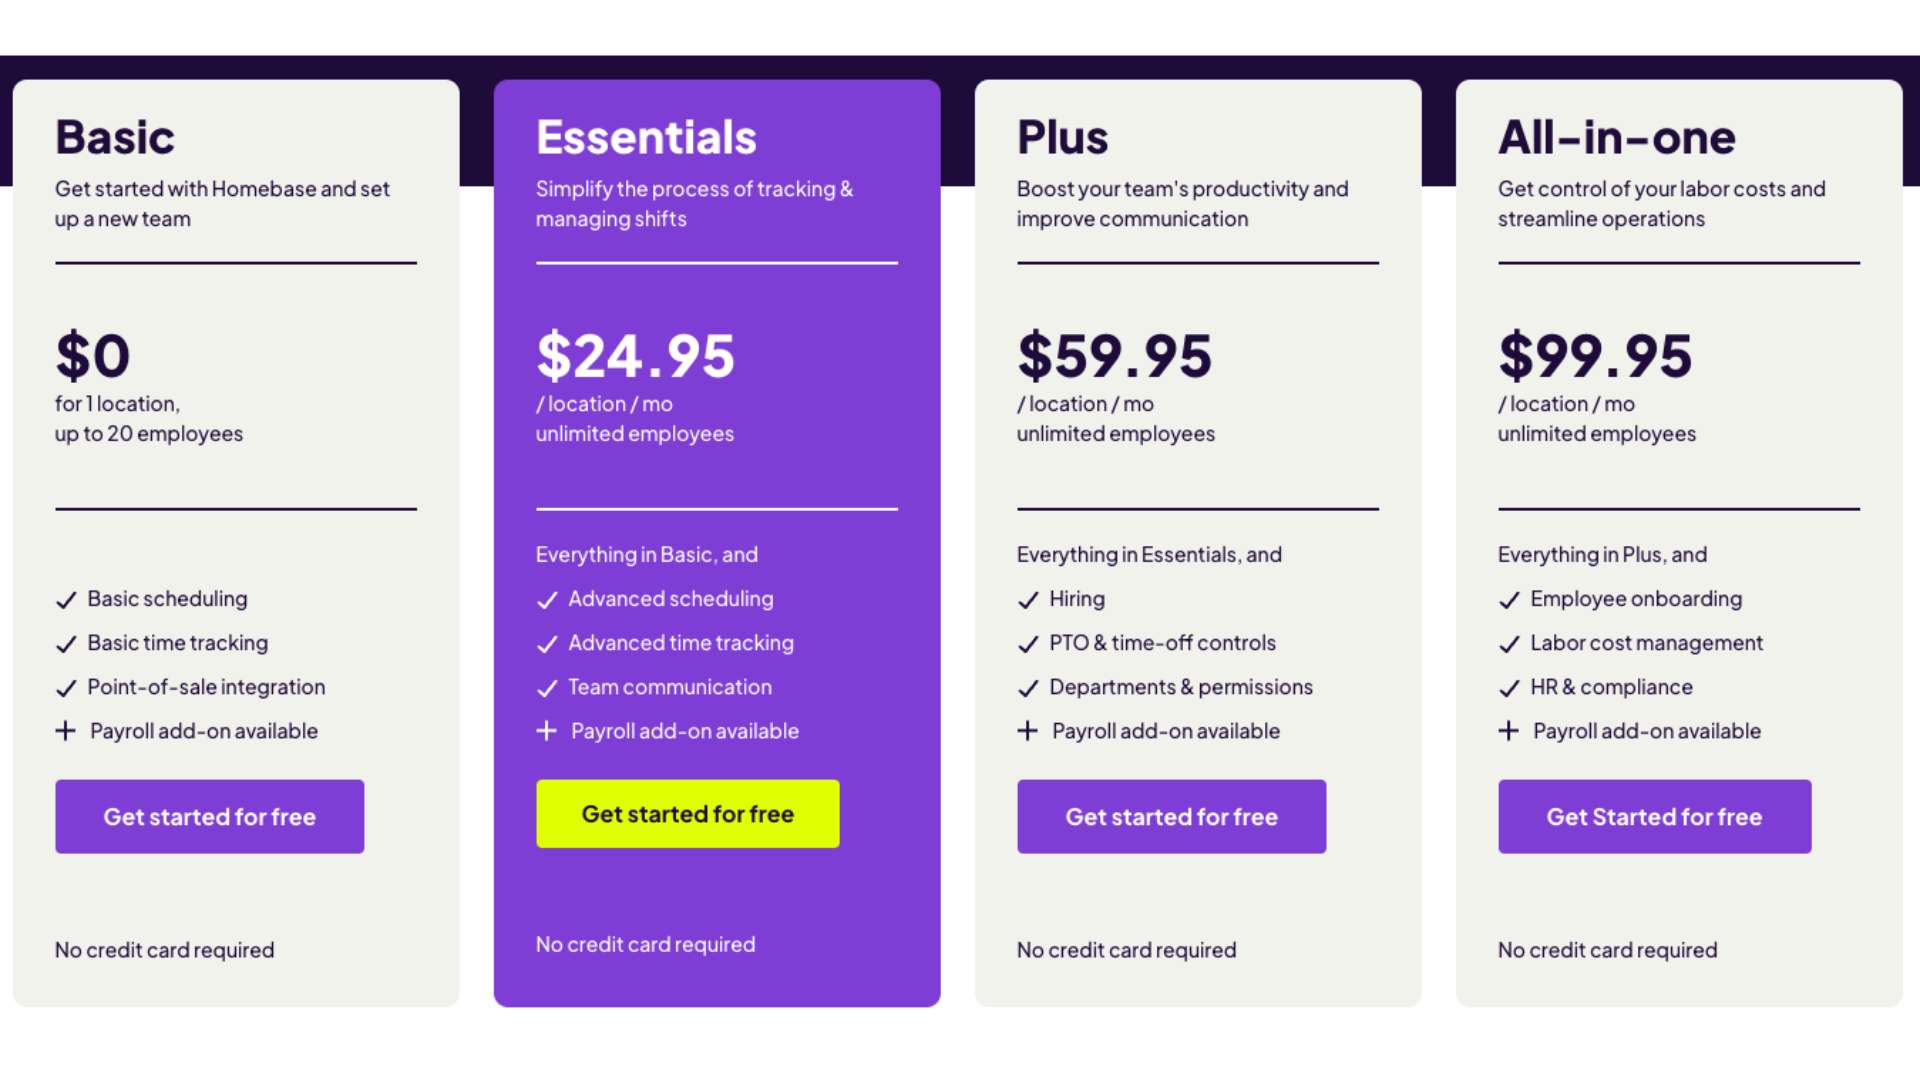Click the plus icon for All-in-one payroll add-on
Viewport: 1920px width, 1080px height.
1508,731
